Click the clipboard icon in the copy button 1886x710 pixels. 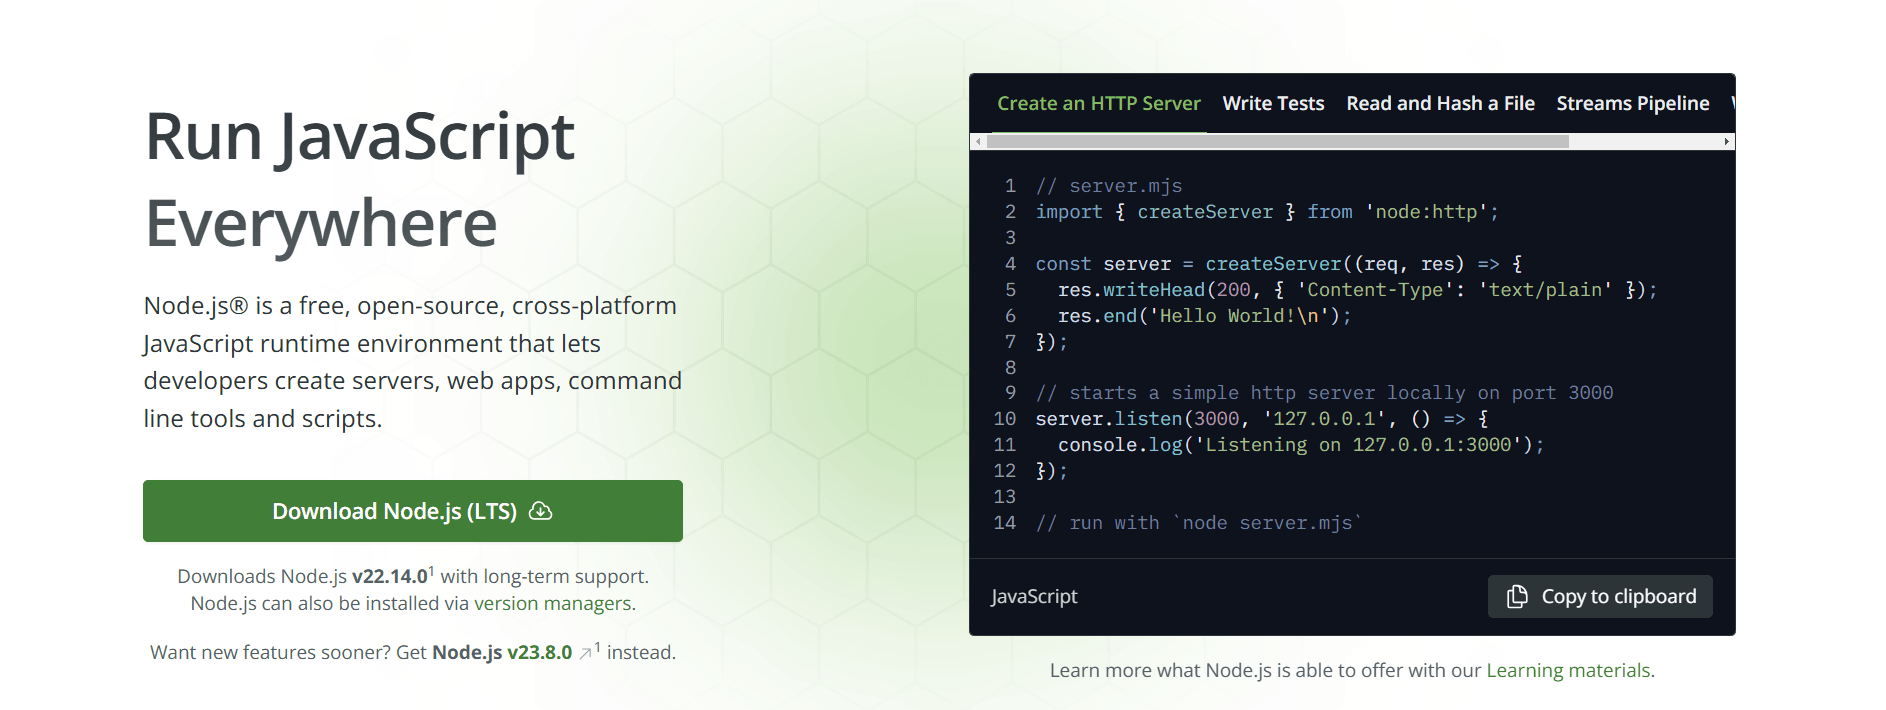(1517, 596)
